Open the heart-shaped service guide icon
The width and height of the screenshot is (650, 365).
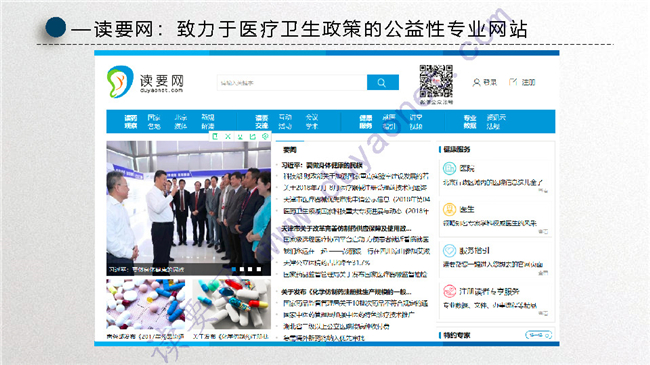click(x=449, y=251)
